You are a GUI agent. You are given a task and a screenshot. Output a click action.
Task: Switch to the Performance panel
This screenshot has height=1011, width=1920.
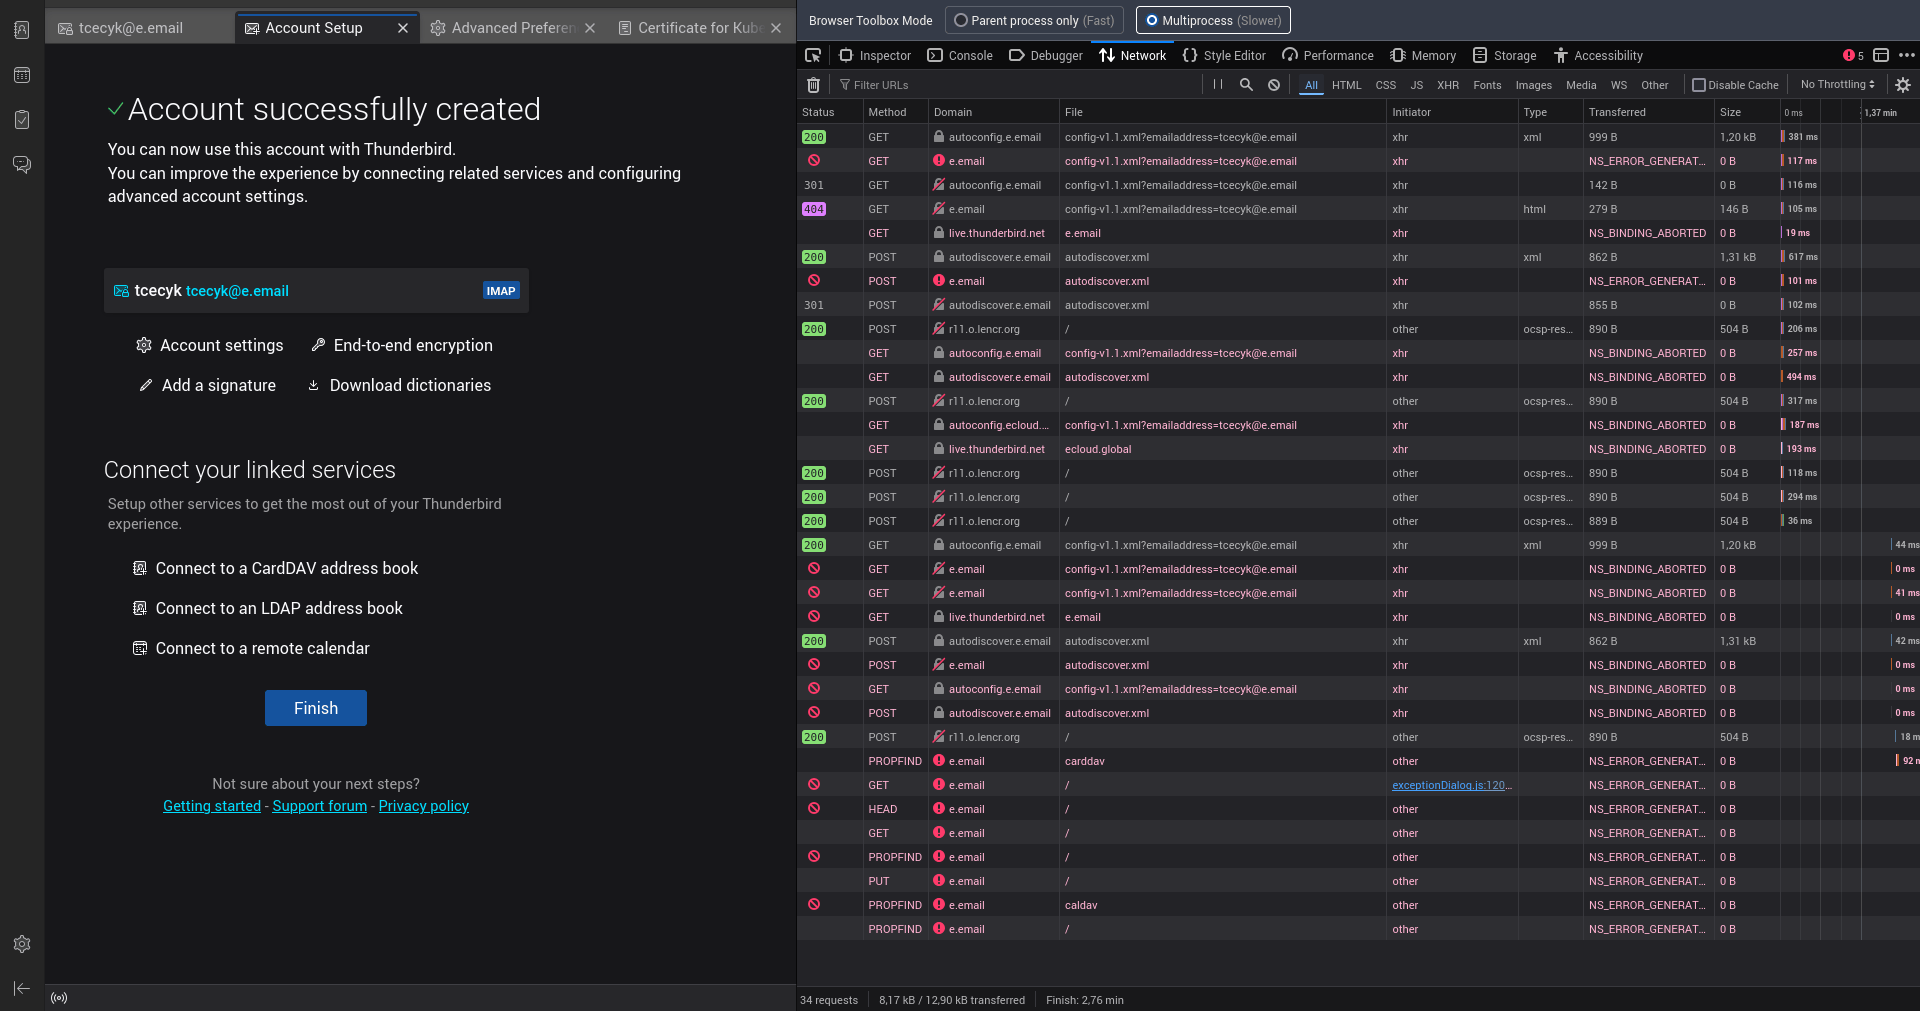pos(1328,55)
